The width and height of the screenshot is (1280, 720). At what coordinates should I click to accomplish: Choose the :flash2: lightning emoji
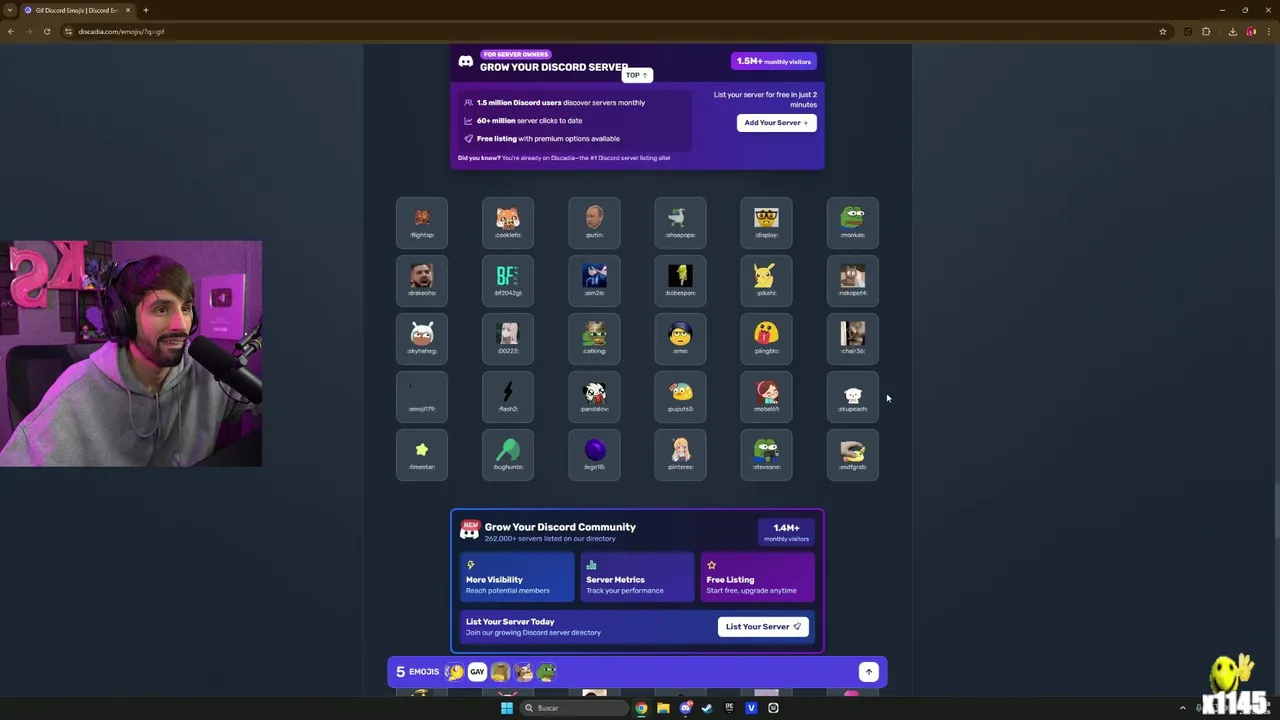tap(508, 397)
